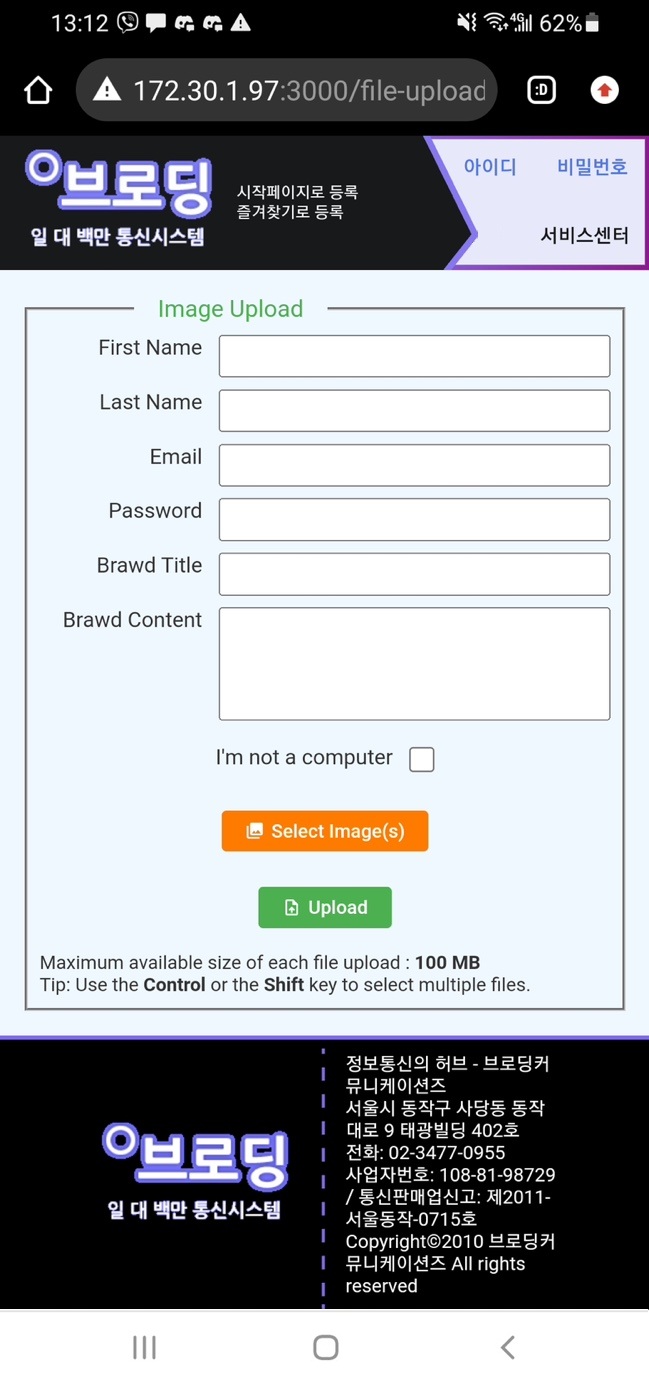Click the Brawding logo in header
This screenshot has width=649, height=1390.
[119, 199]
